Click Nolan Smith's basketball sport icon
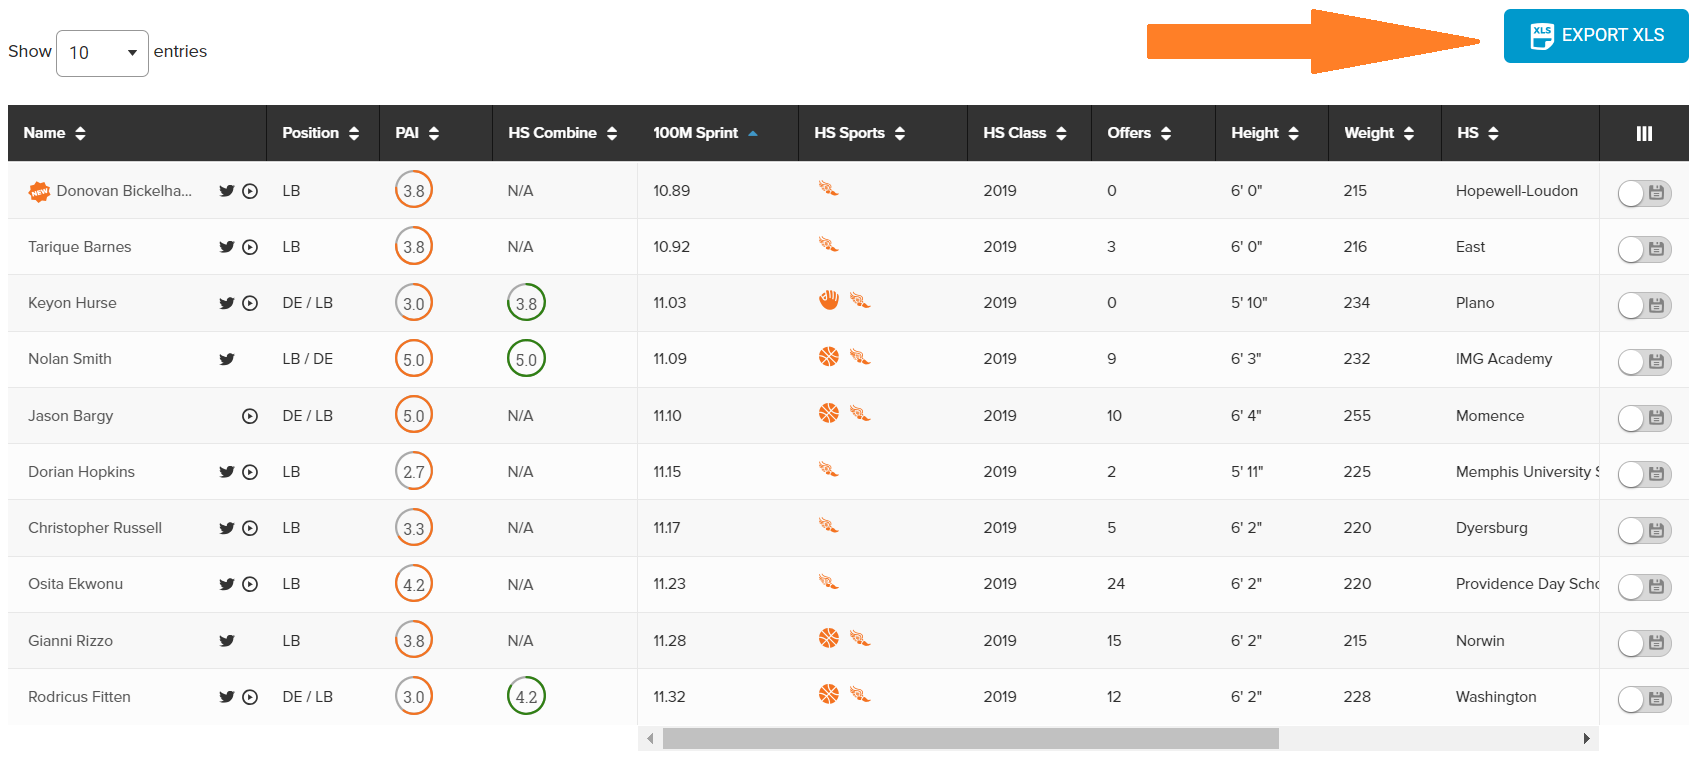 pos(829,356)
